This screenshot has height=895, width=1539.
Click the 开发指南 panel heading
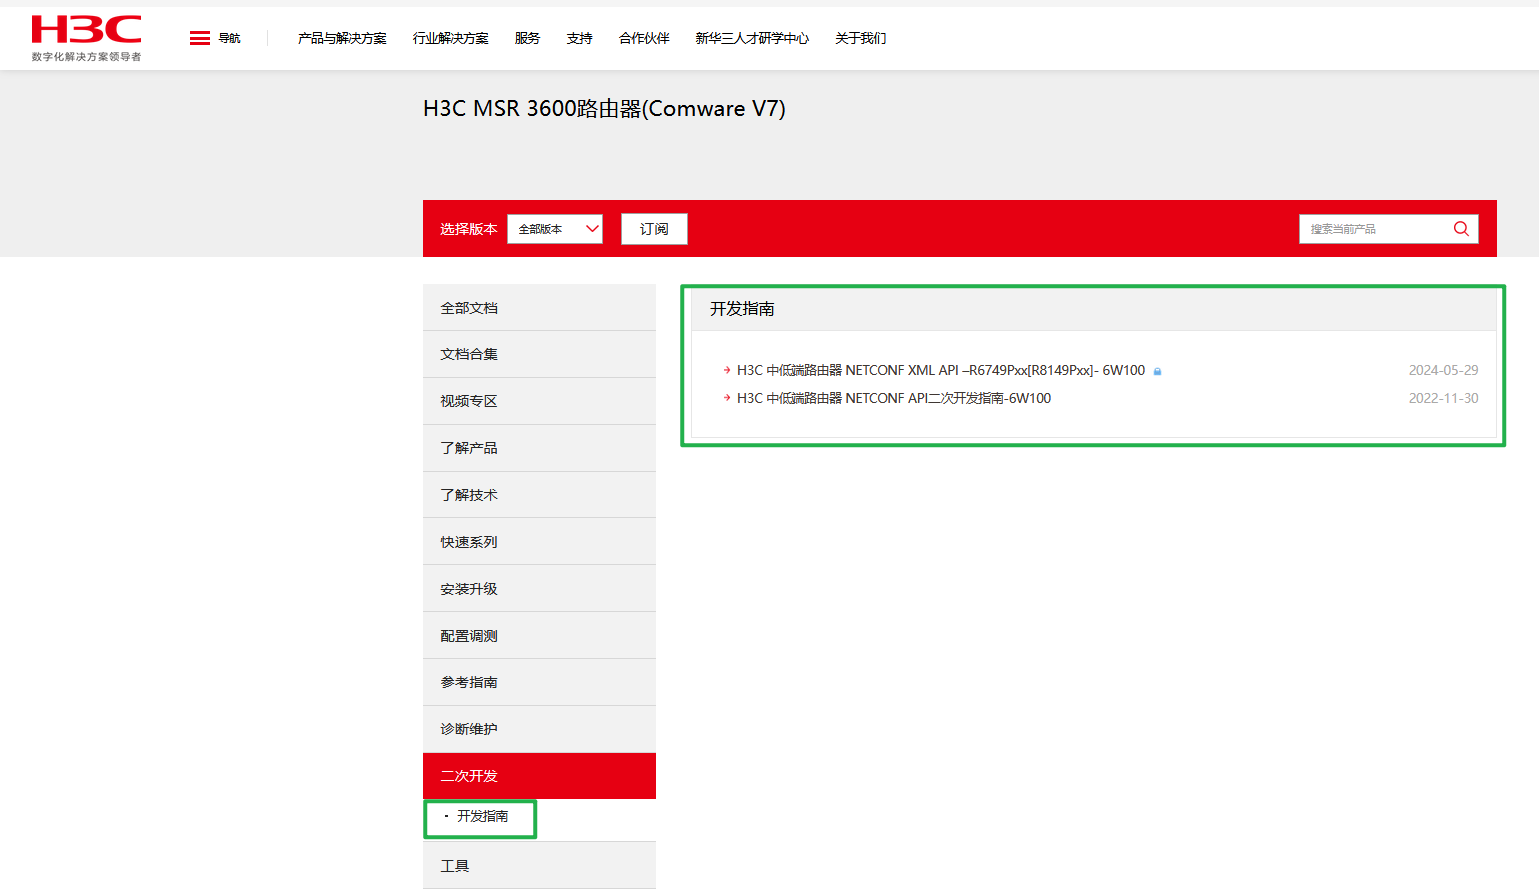(742, 309)
